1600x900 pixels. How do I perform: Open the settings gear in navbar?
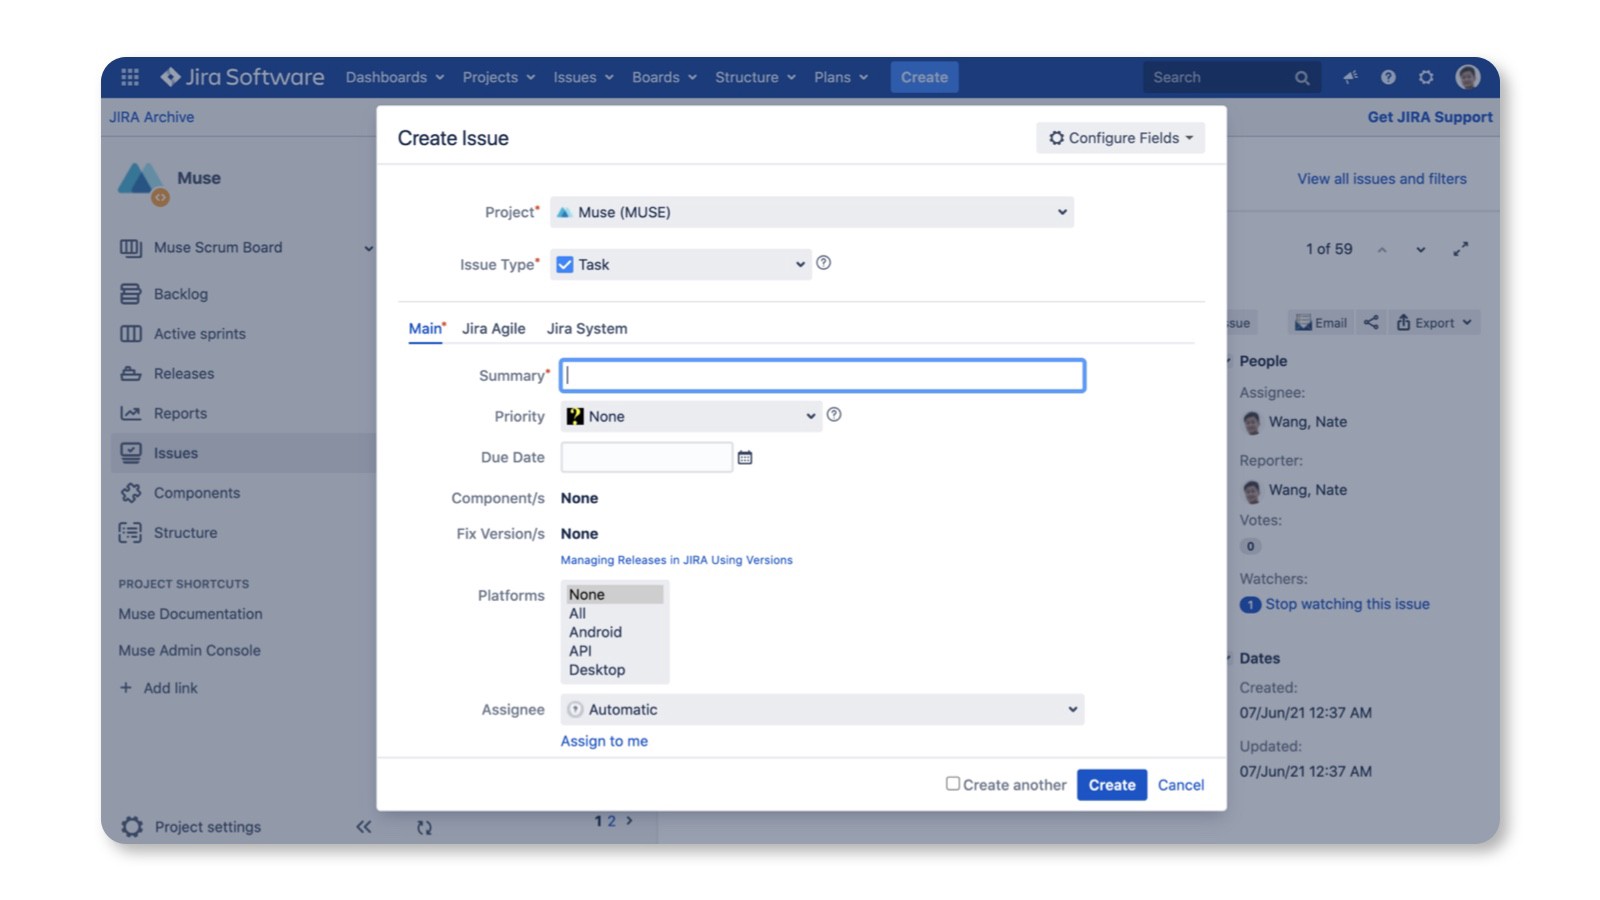point(1426,77)
